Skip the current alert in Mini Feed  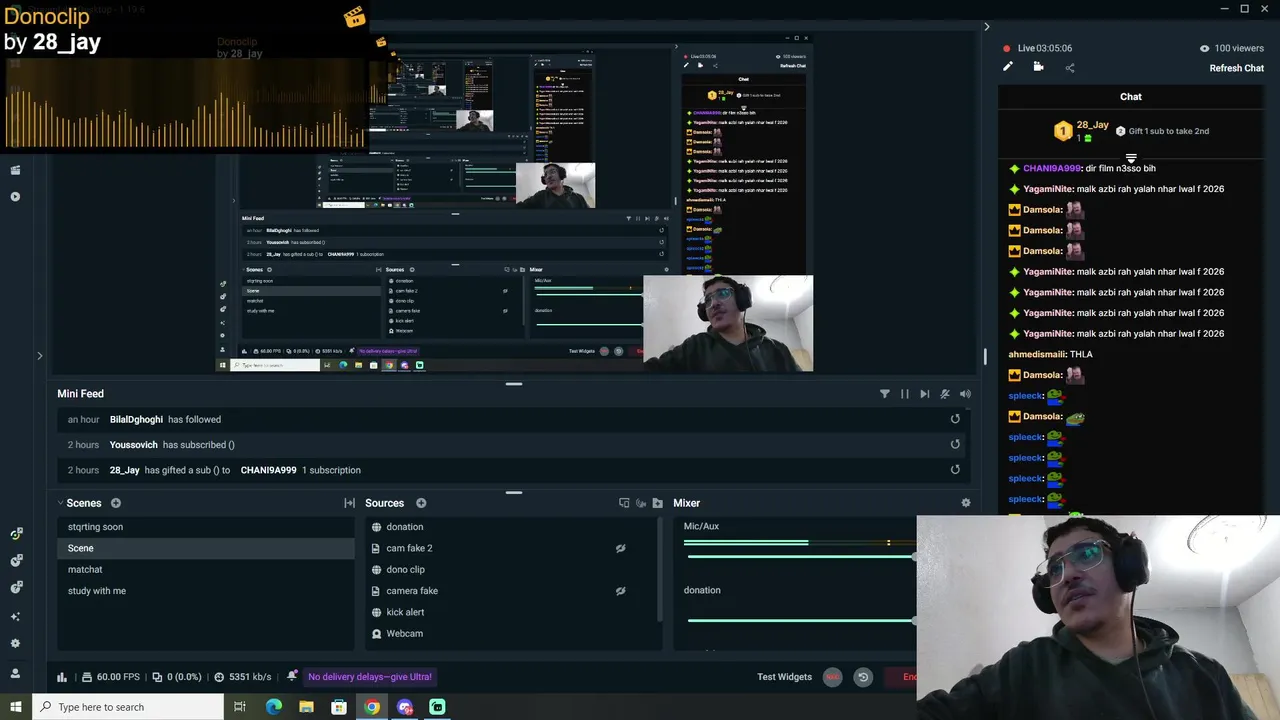click(x=925, y=394)
